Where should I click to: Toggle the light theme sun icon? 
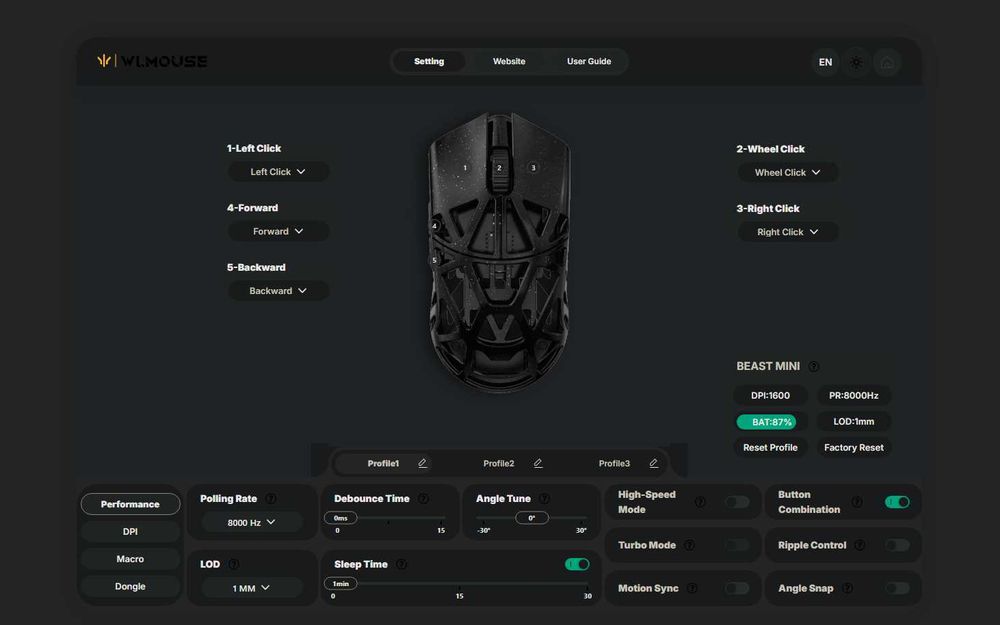(856, 62)
